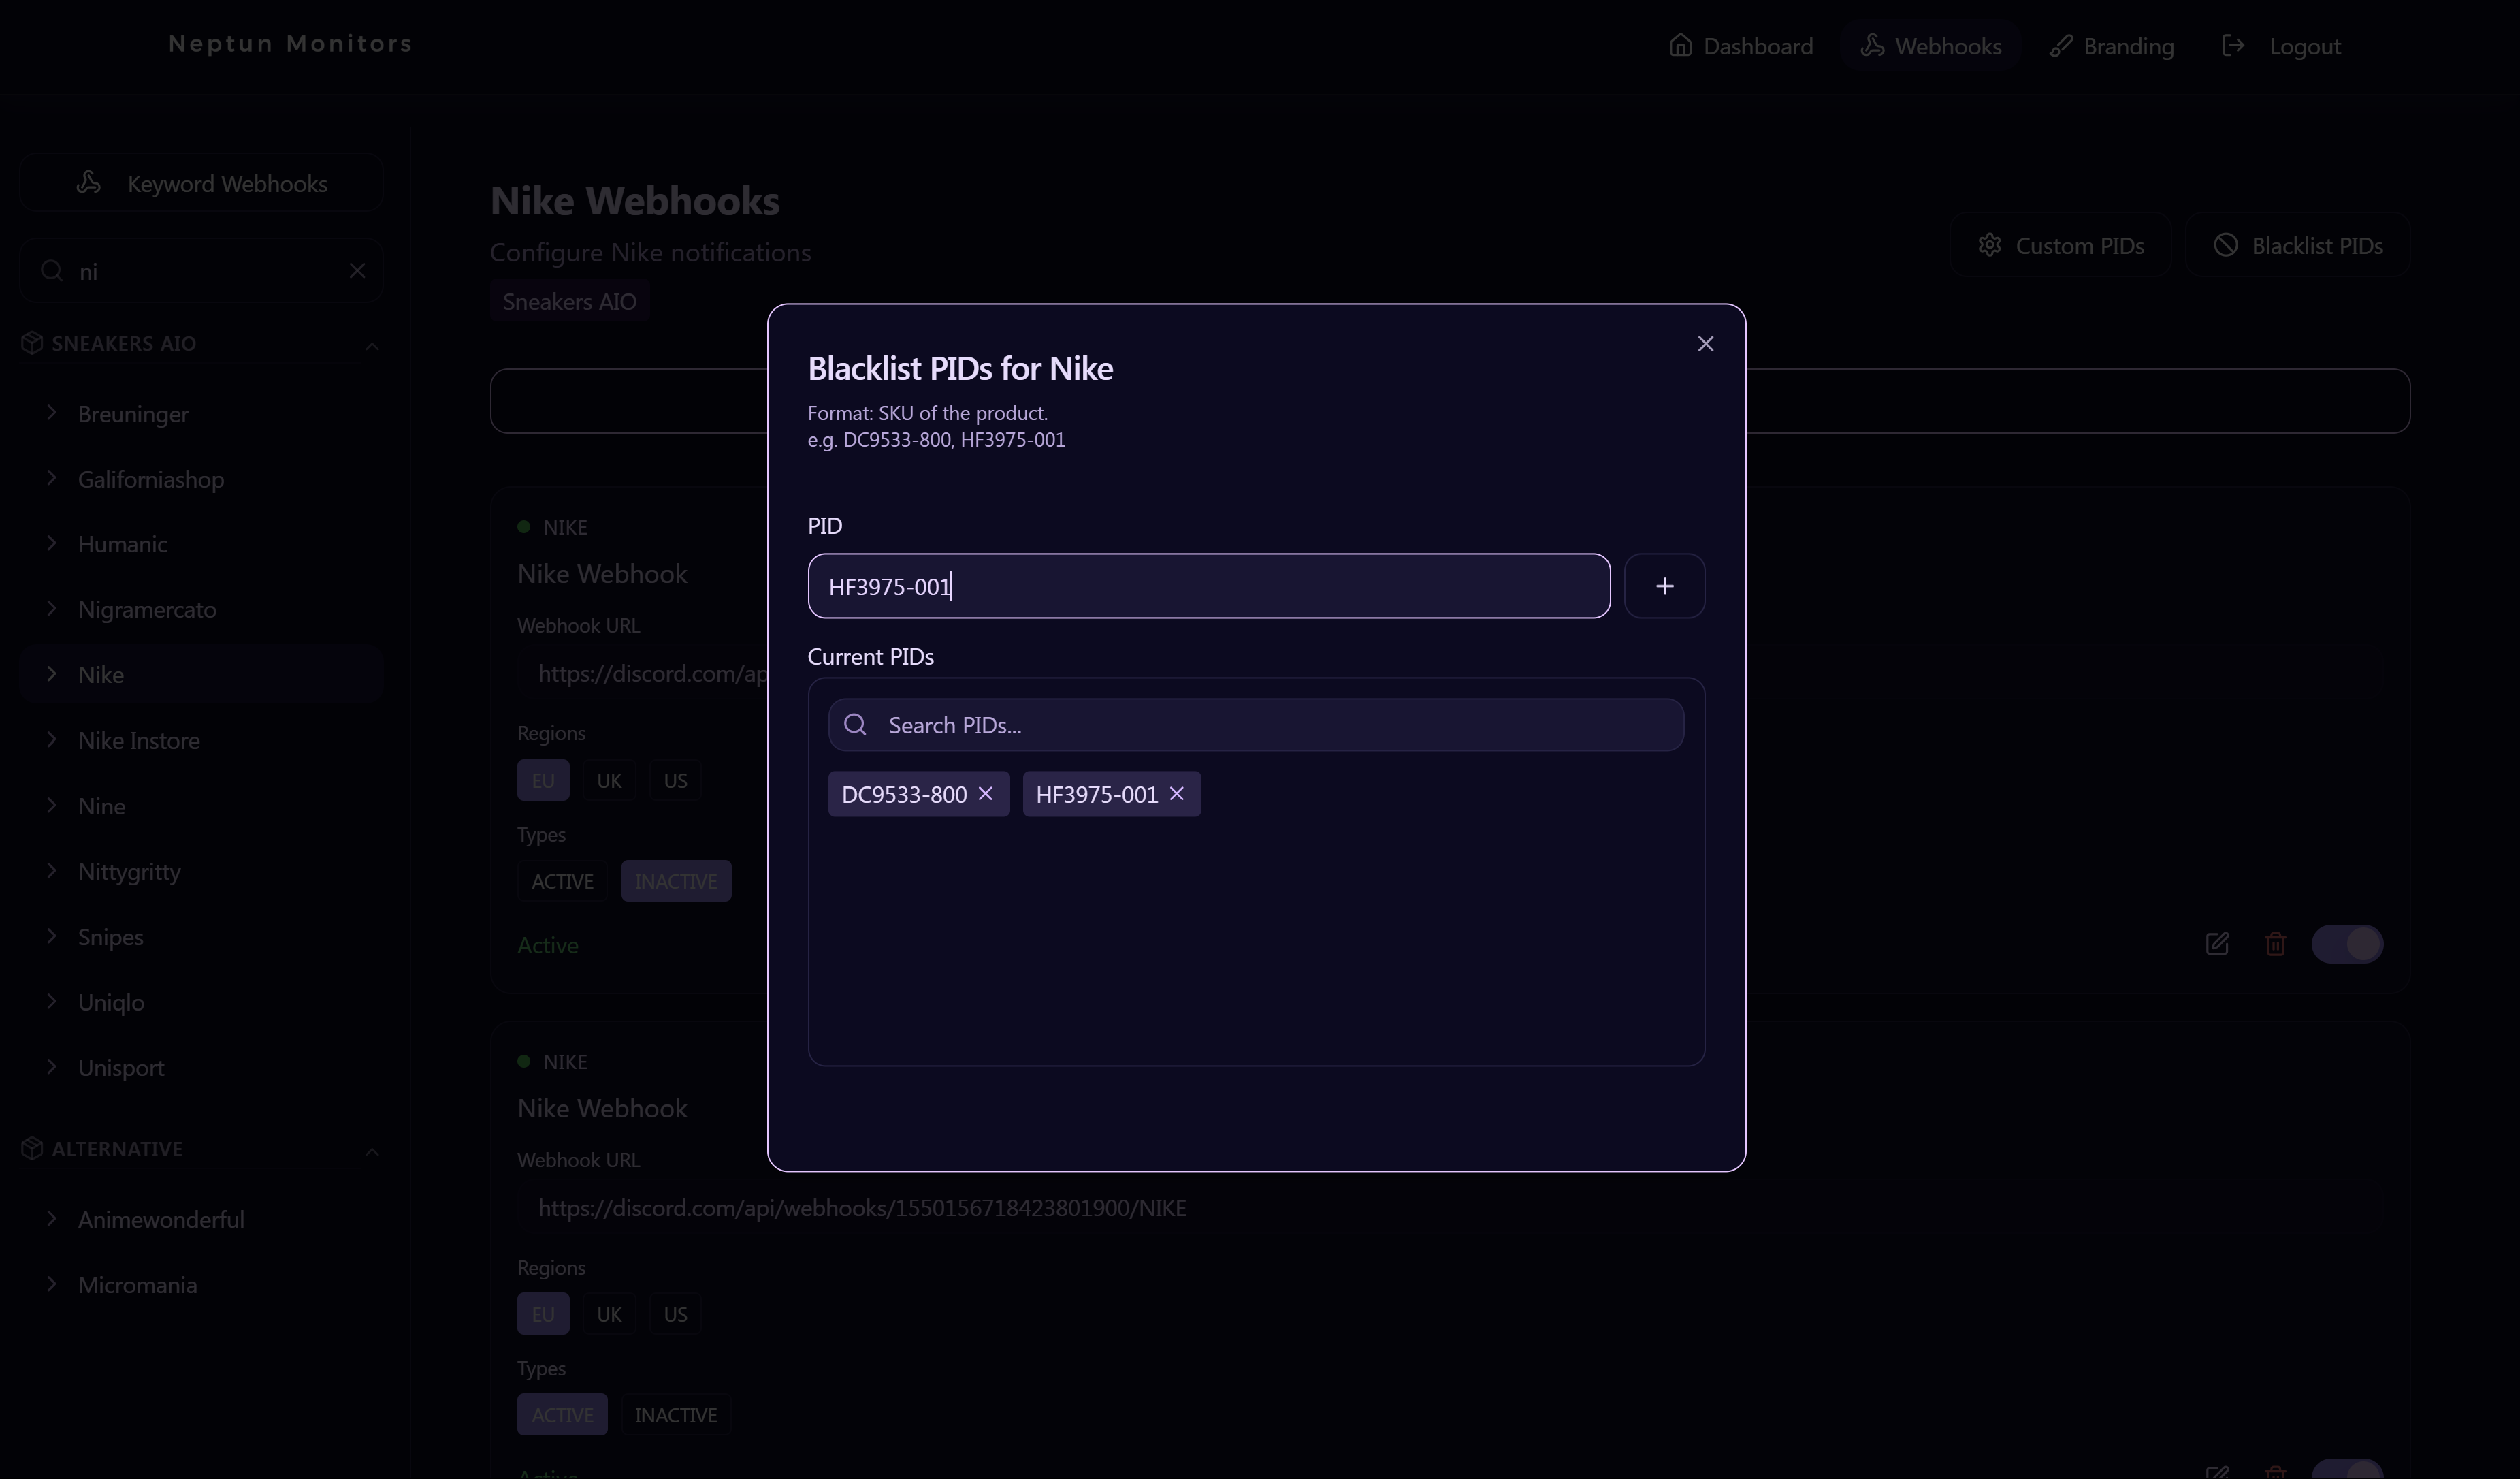Close the Blacklist PIDs dialog
Viewport: 2520px width, 1479px height.
1705,344
